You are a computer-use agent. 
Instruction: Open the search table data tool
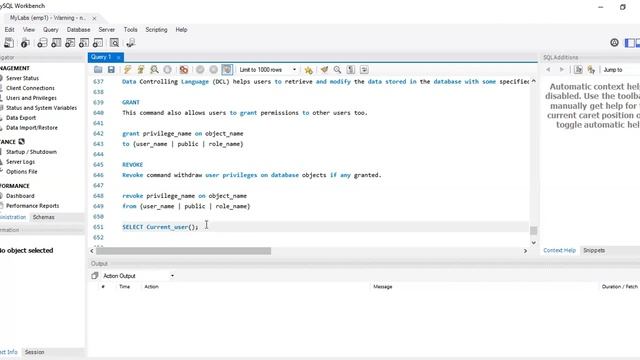115,43
